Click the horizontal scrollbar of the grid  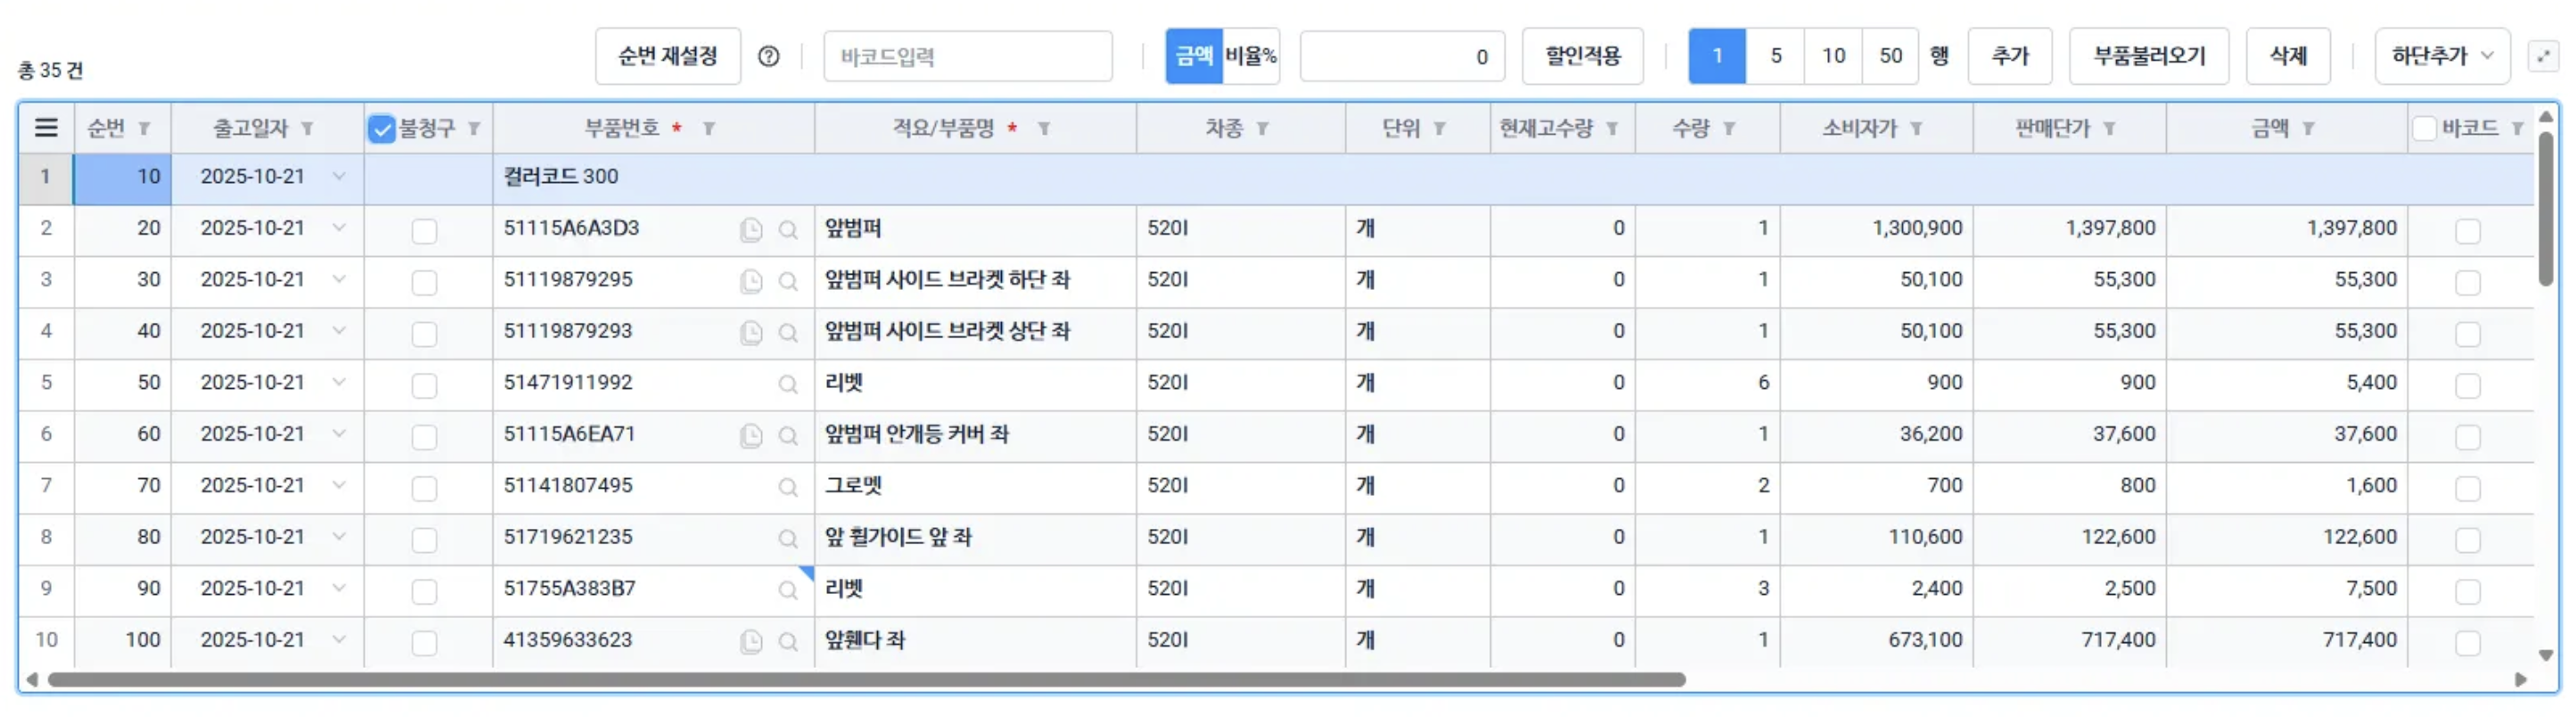pos(866,680)
